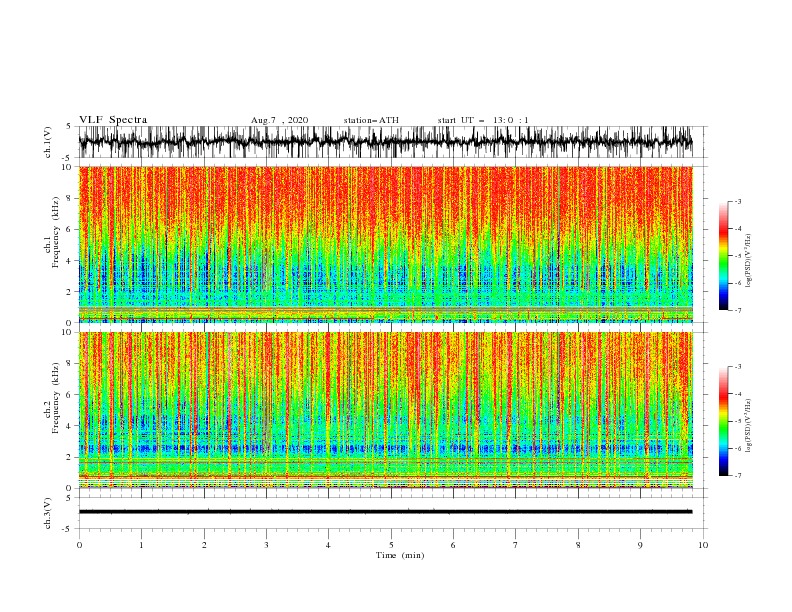Click the last time axis tick label "10"
Screen dimensions: 792x612
click(703, 545)
